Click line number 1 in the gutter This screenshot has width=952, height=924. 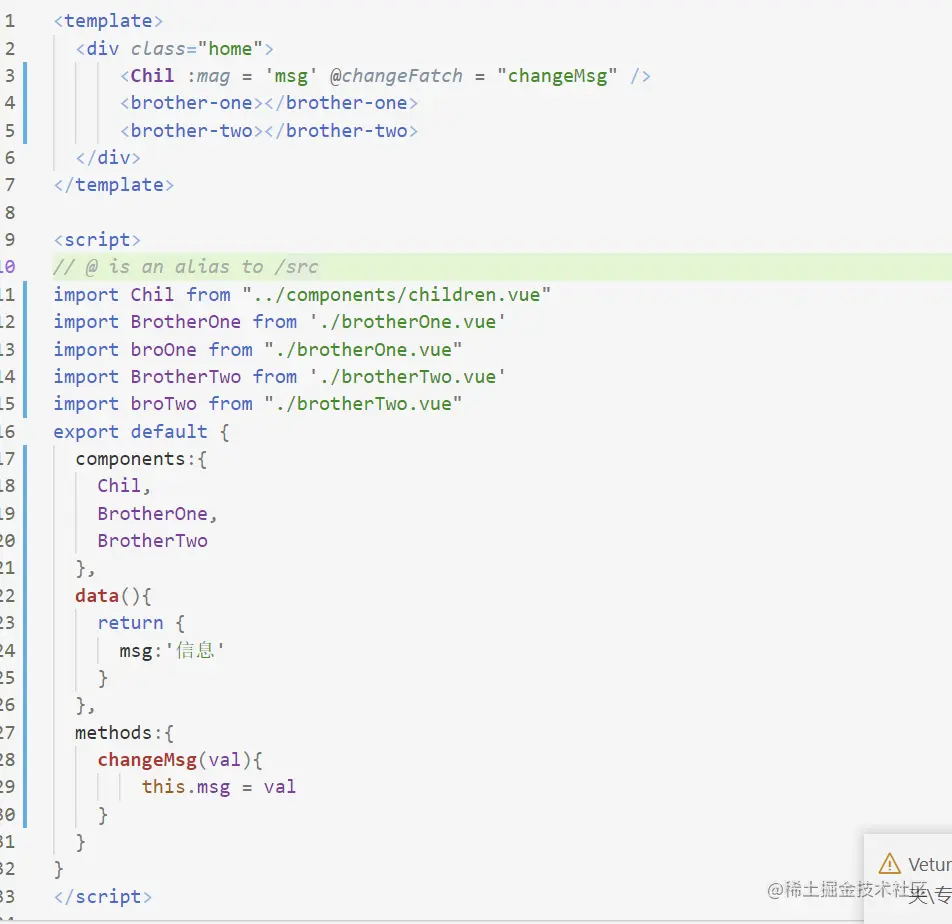[x=10, y=21]
